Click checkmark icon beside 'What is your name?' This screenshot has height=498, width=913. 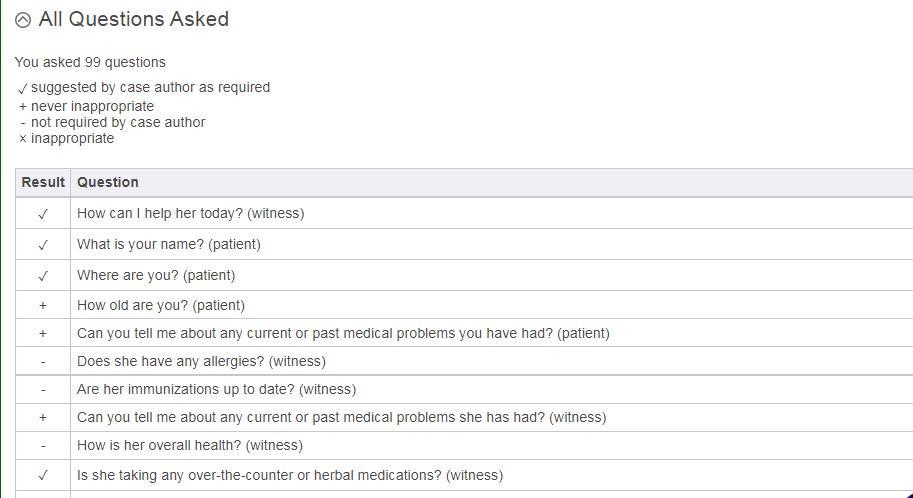43,245
